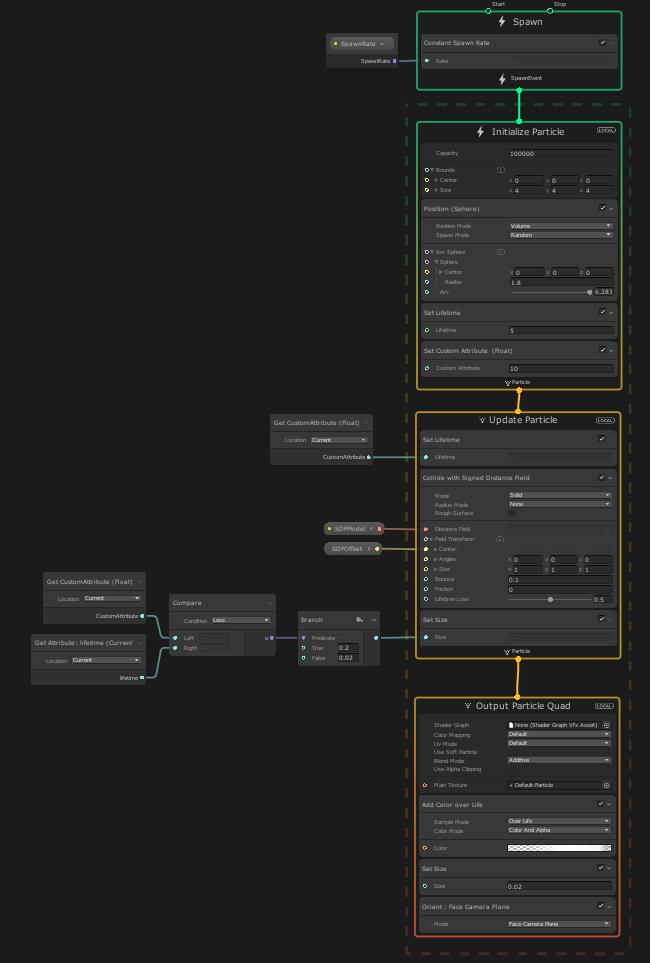The width and height of the screenshot is (650, 963).
Task: Click the Branch node type settings icon
Action: click(x=359, y=620)
